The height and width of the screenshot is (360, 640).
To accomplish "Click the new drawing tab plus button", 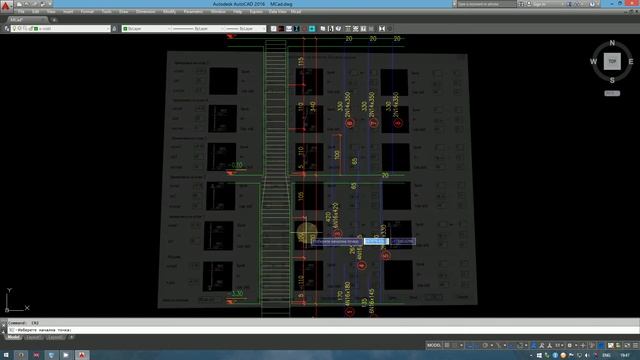I will point(54,20).
